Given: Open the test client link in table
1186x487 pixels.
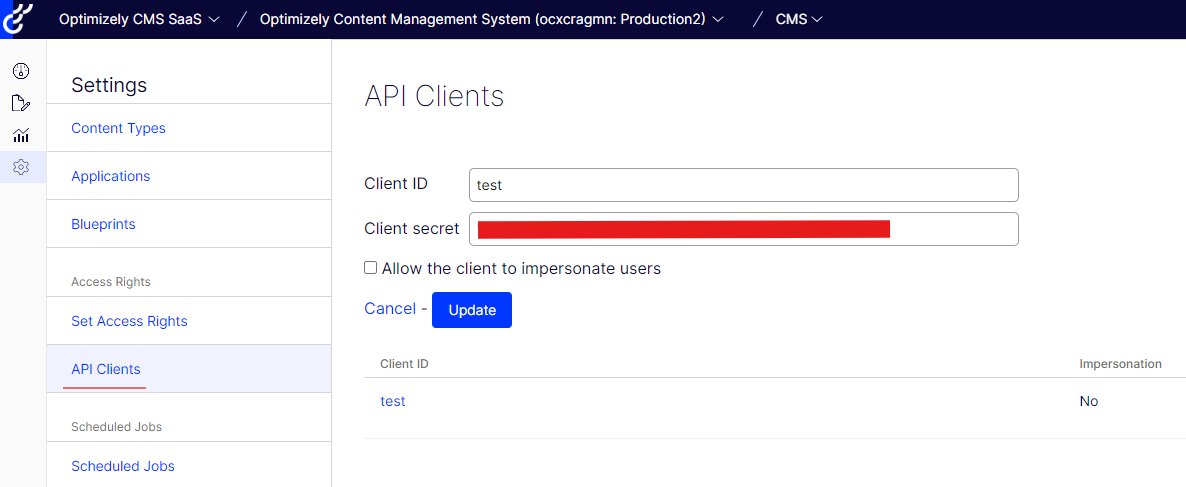Looking at the screenshot, I should click(393, 401).
